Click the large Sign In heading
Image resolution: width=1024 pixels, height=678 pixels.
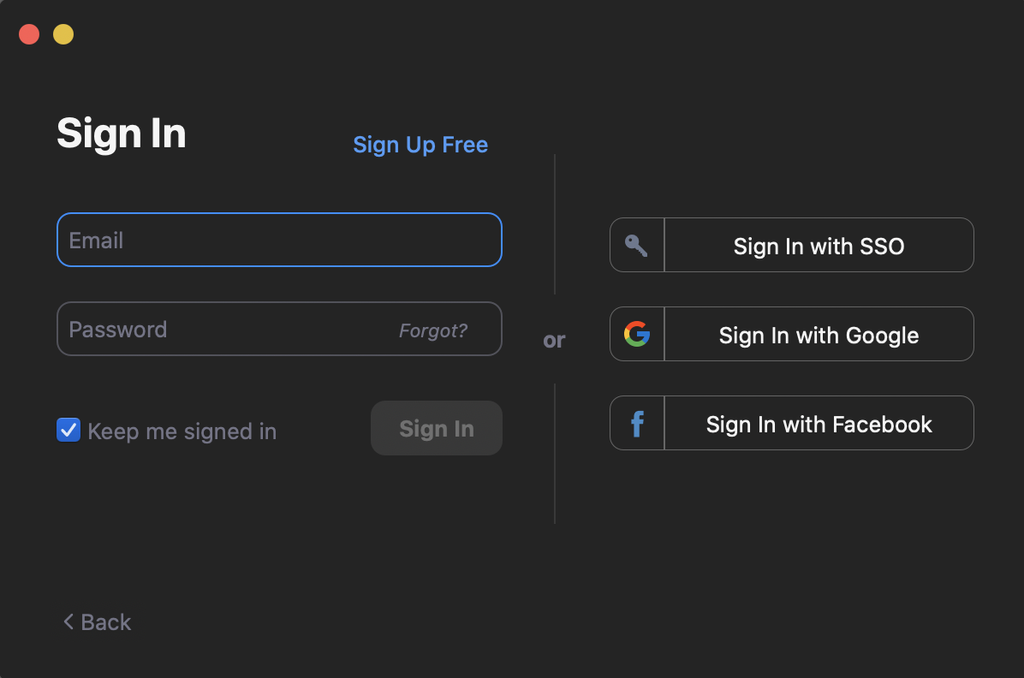[x=121, y=133]
